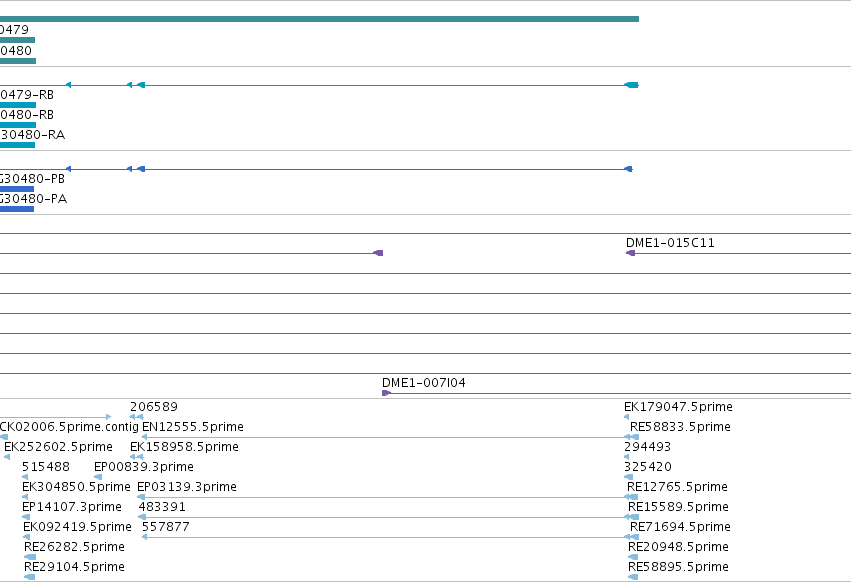
Task: Click the 30480-RA transcript label
Action: pos(33,135)
